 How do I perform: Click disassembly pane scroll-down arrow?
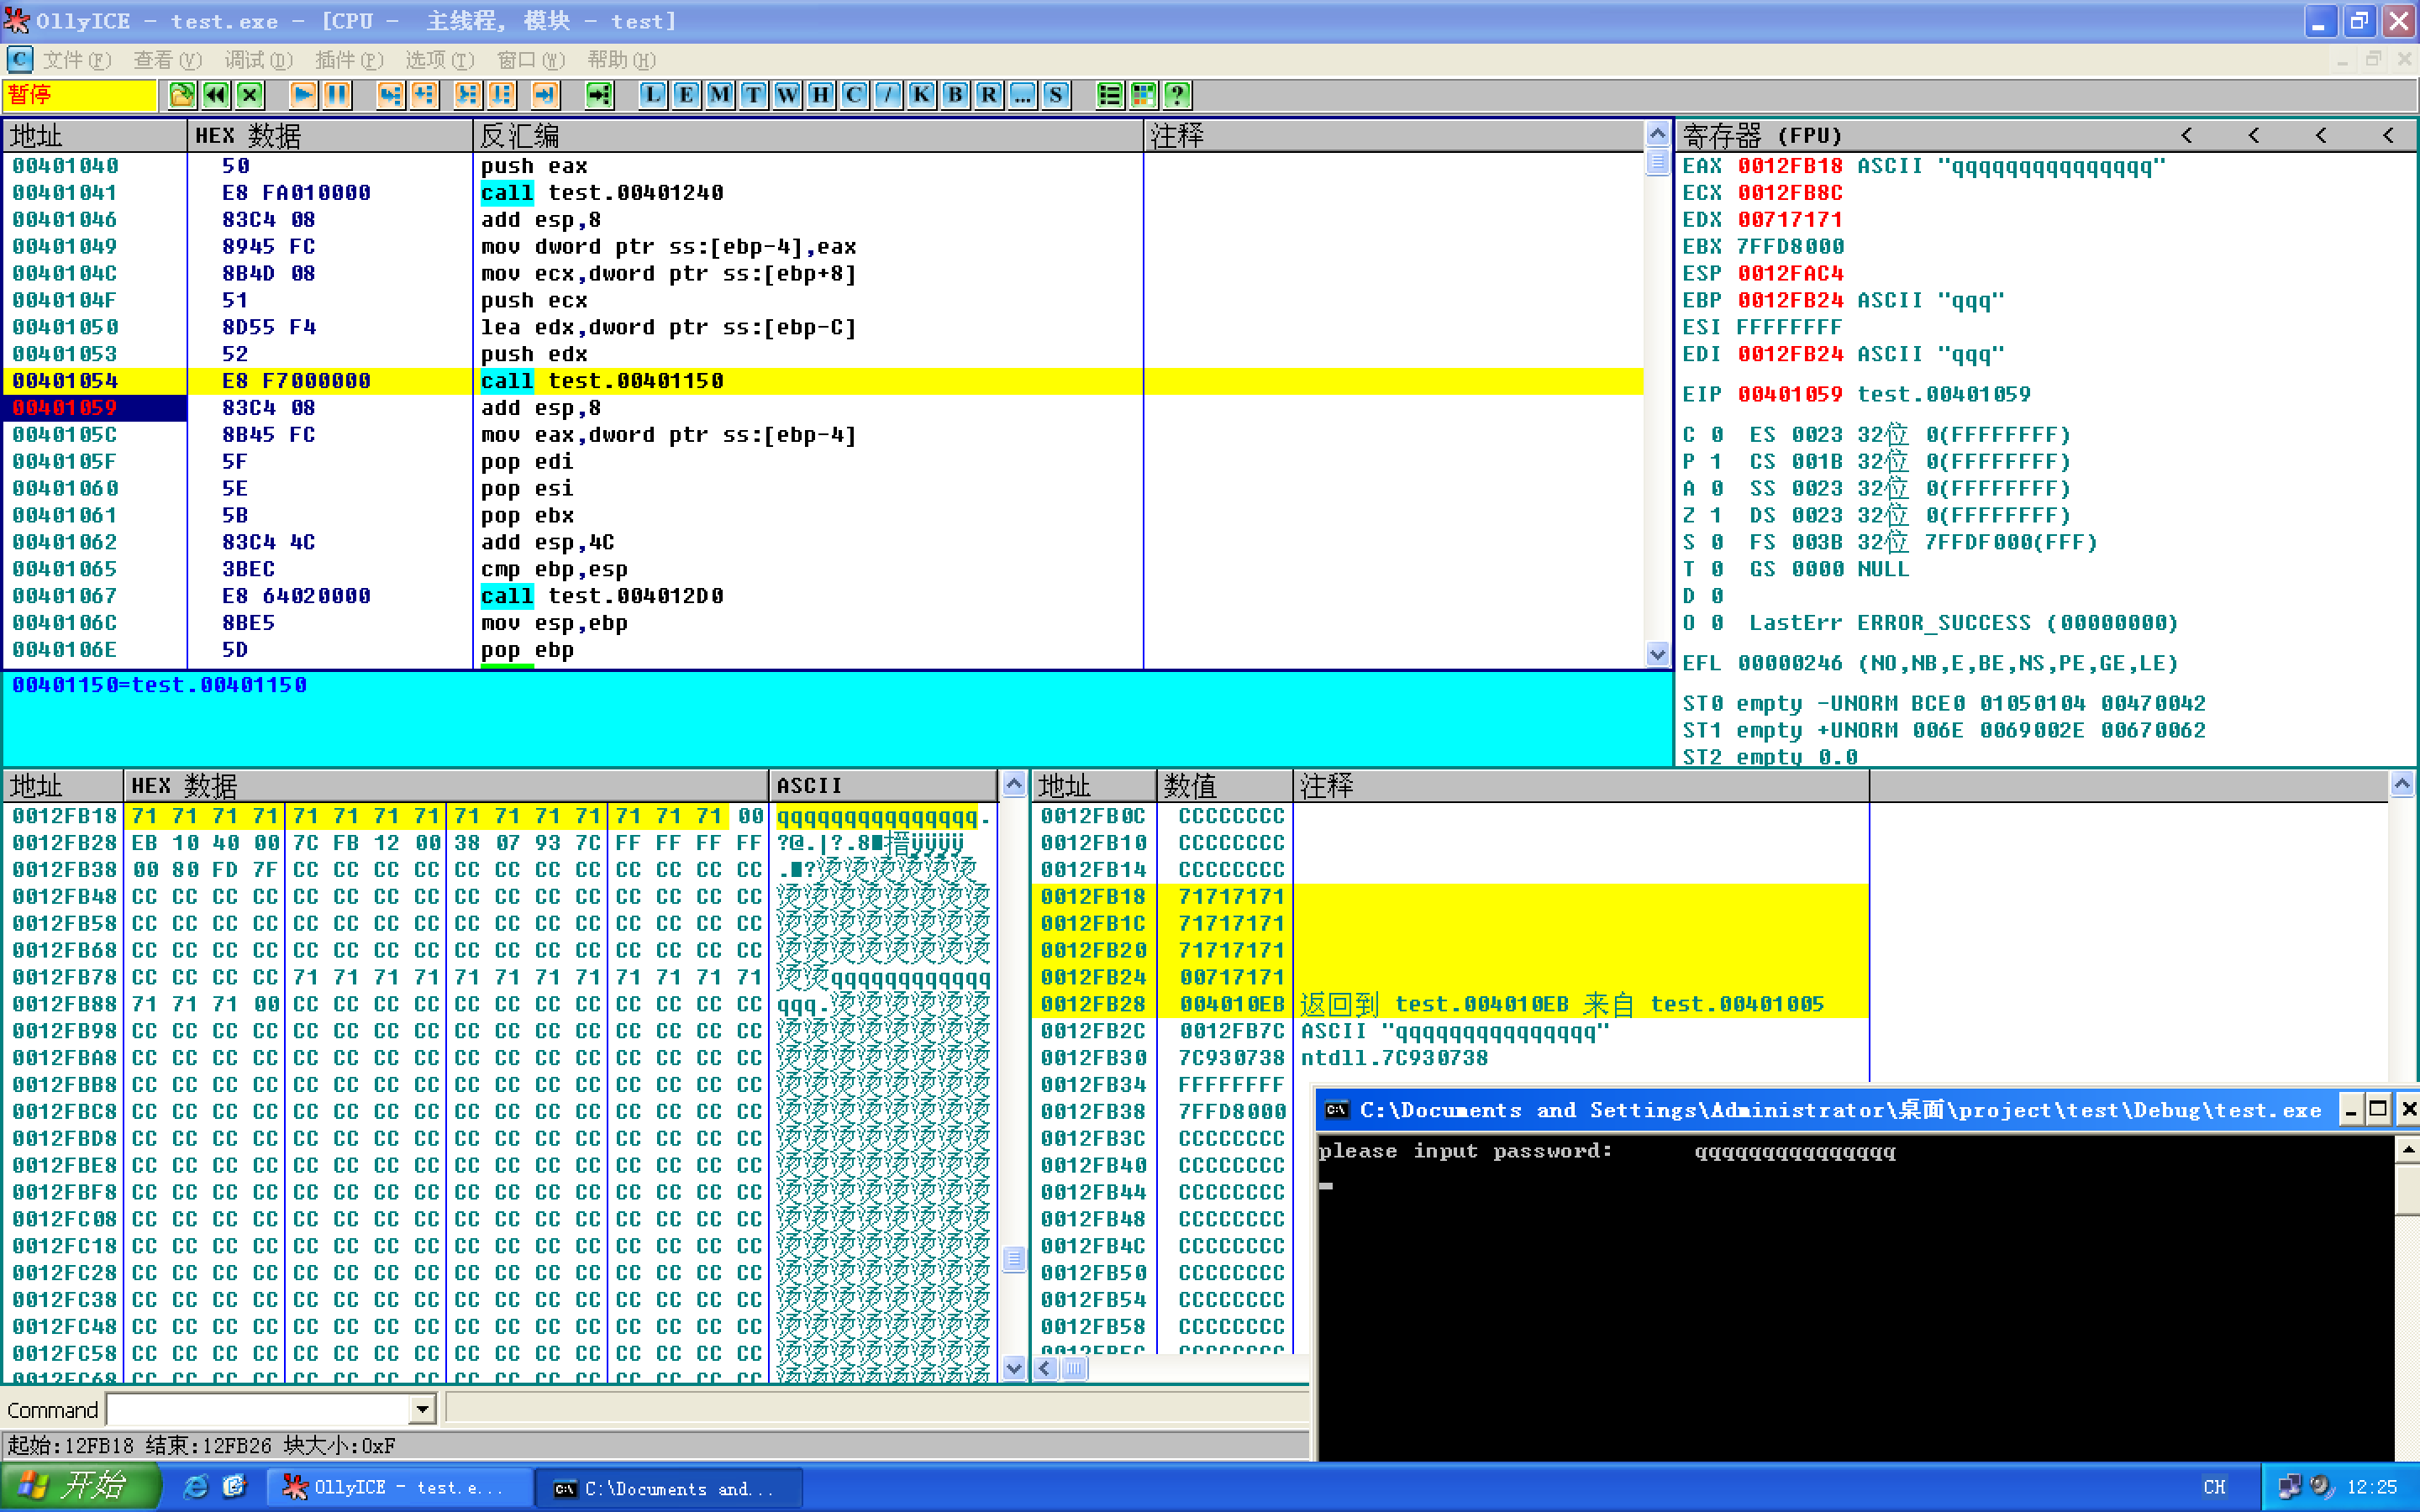click(x=1657, y=655)
